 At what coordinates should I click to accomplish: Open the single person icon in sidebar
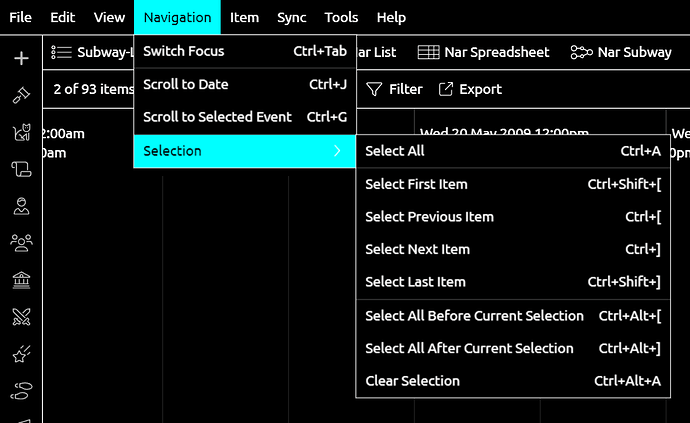[21, 206]
